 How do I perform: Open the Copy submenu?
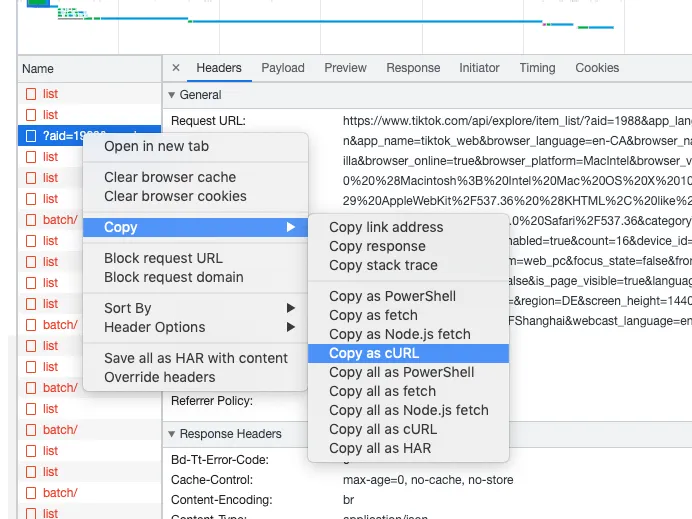click(x=195, y=227)
